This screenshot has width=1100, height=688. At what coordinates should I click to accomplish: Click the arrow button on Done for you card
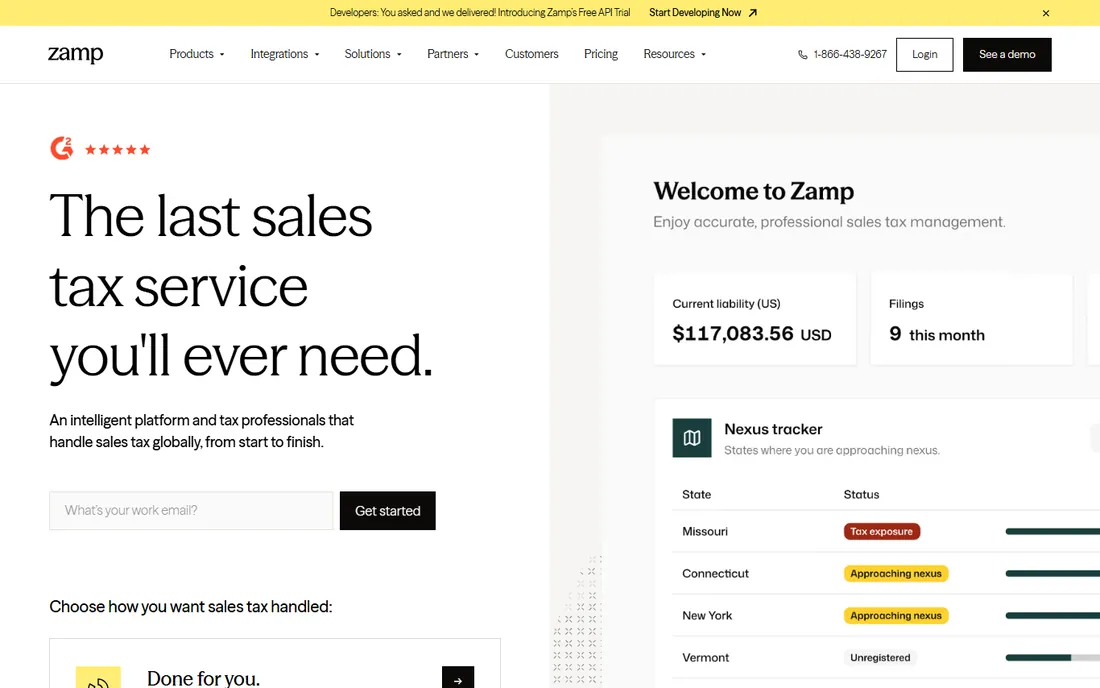coord(458,677)
